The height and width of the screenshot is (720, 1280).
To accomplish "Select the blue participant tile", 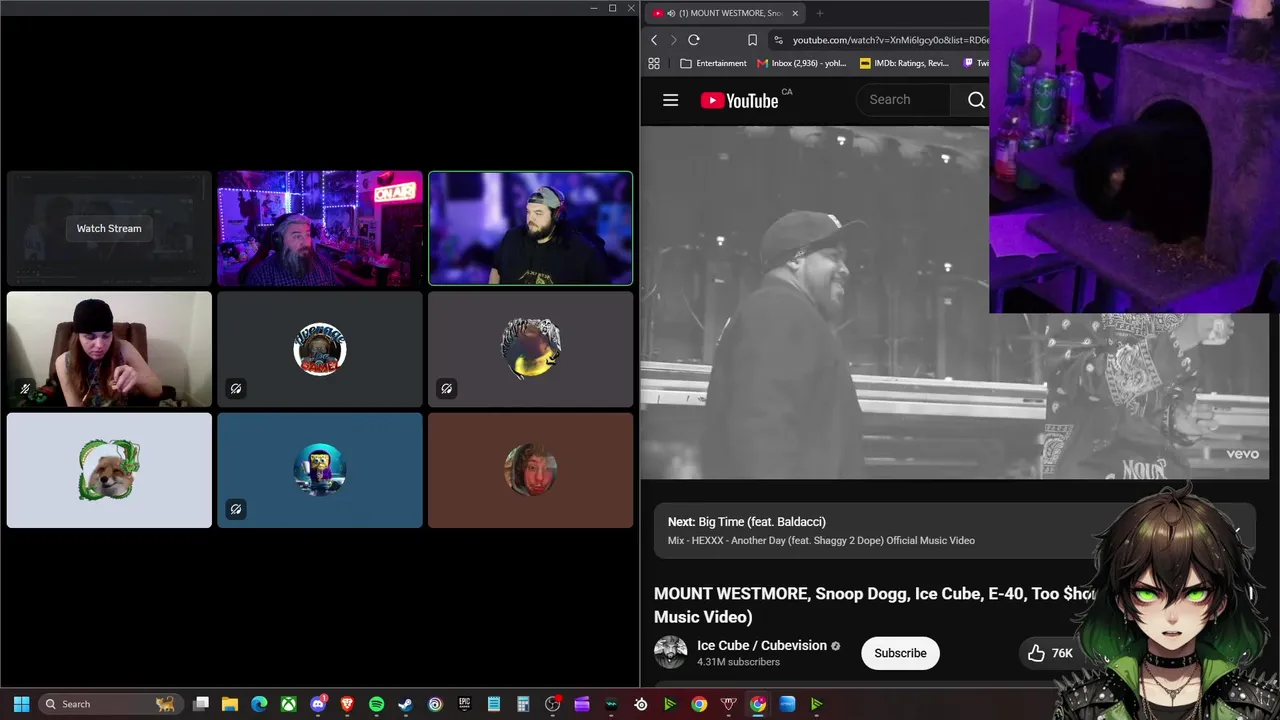I will point(320,470).
